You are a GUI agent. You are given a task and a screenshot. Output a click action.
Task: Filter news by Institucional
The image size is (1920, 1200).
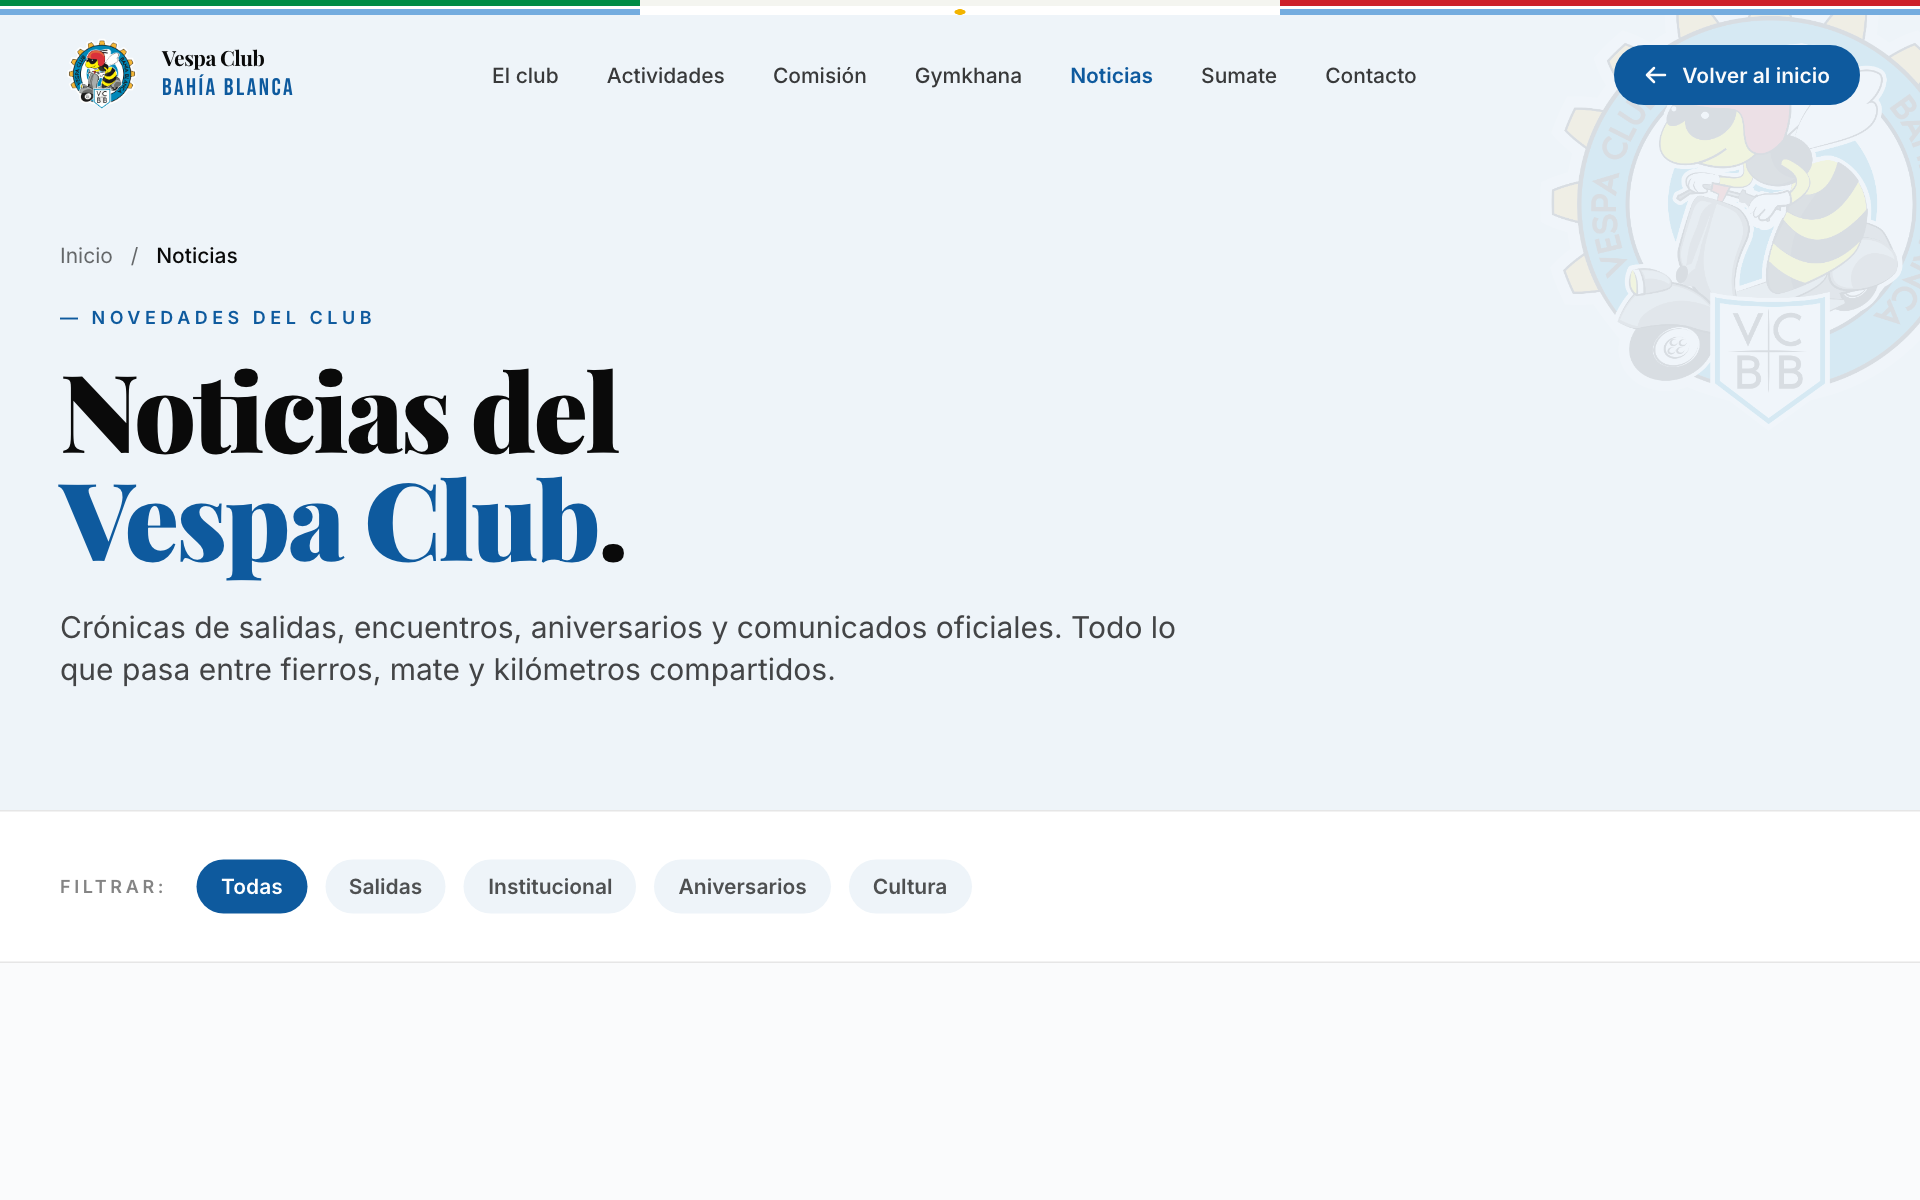pyautogui.click(x=550, y=886)
